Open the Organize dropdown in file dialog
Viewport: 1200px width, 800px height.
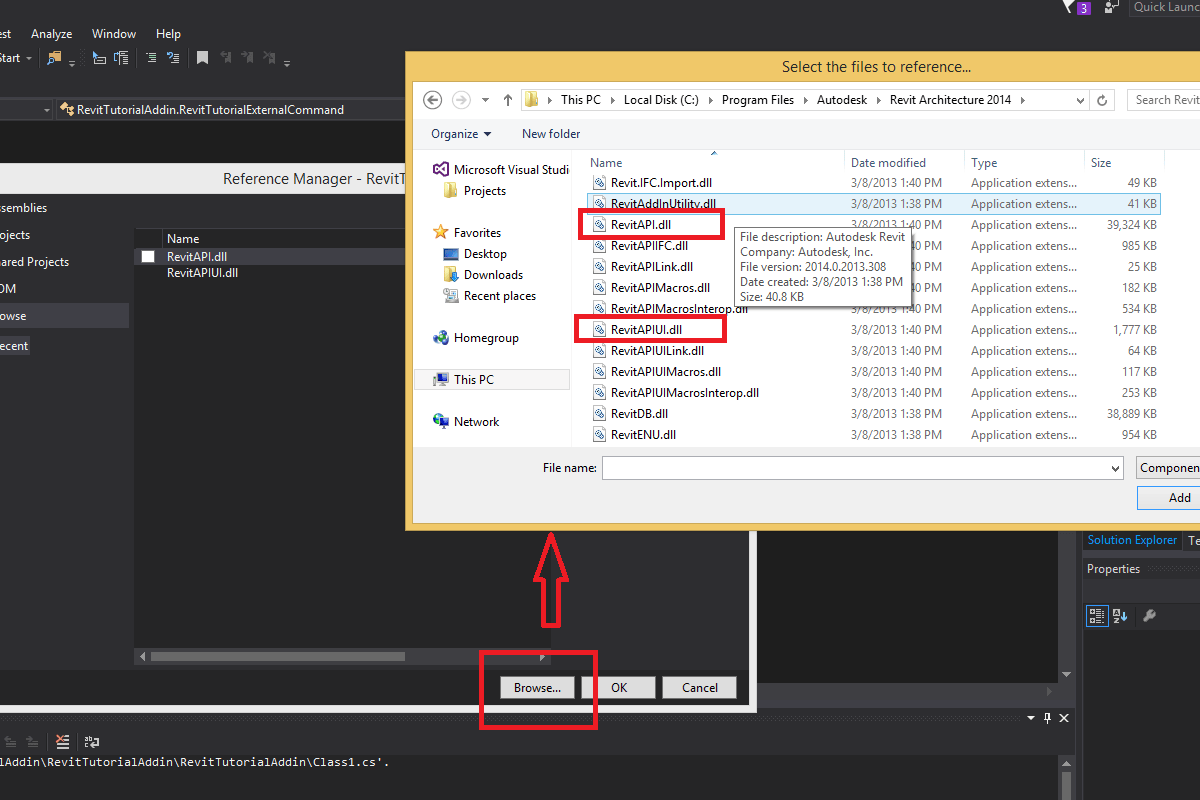click(x=461, y=134)
